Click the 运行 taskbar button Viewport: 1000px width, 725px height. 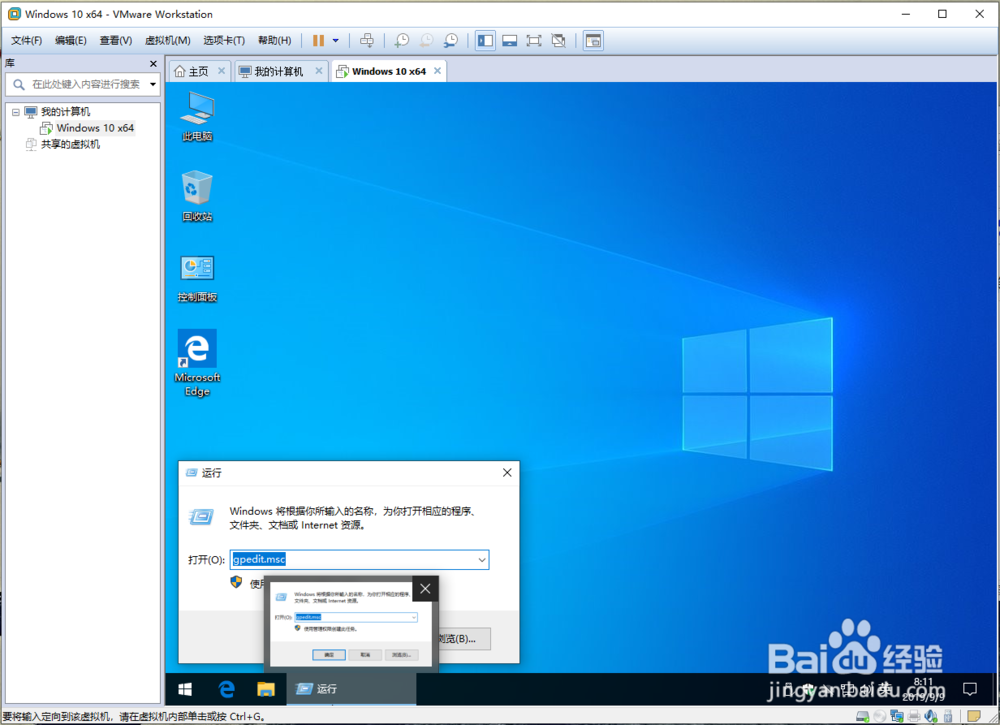(351, 689)
